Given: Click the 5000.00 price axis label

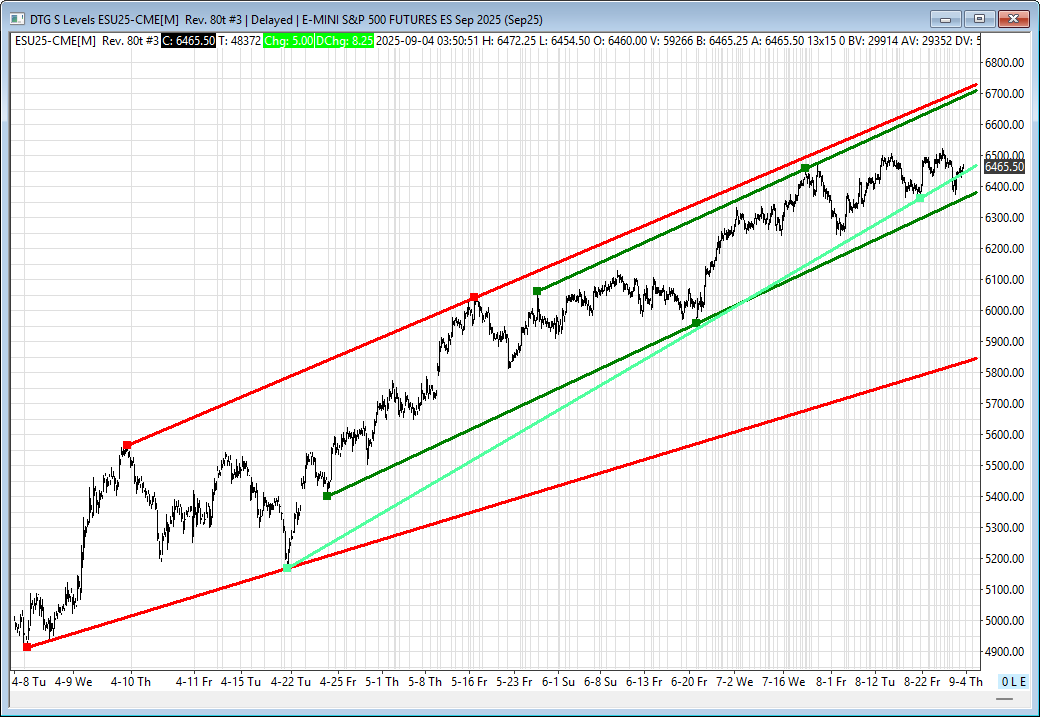Looking at the screenshot, I should click(1004, 621).
